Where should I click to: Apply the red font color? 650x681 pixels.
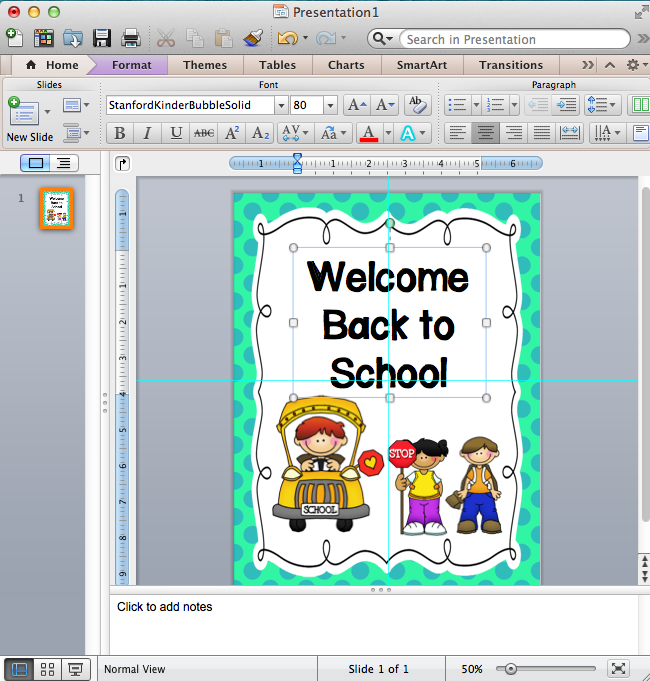click(x=369, y=133)
